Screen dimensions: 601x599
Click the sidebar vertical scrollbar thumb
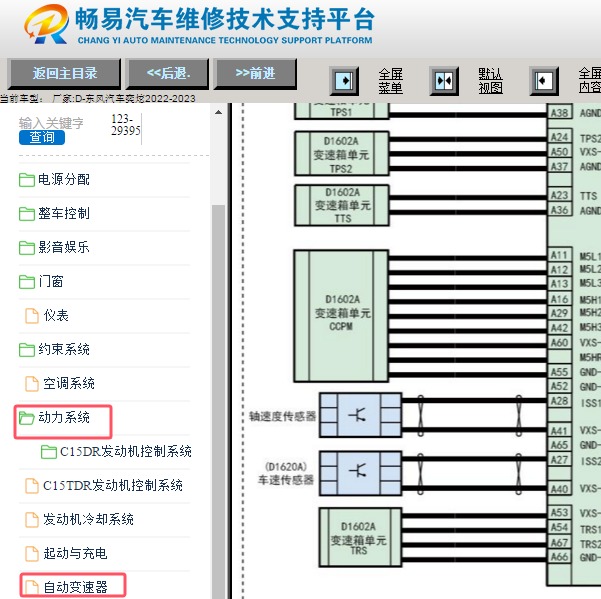(218, 402)
